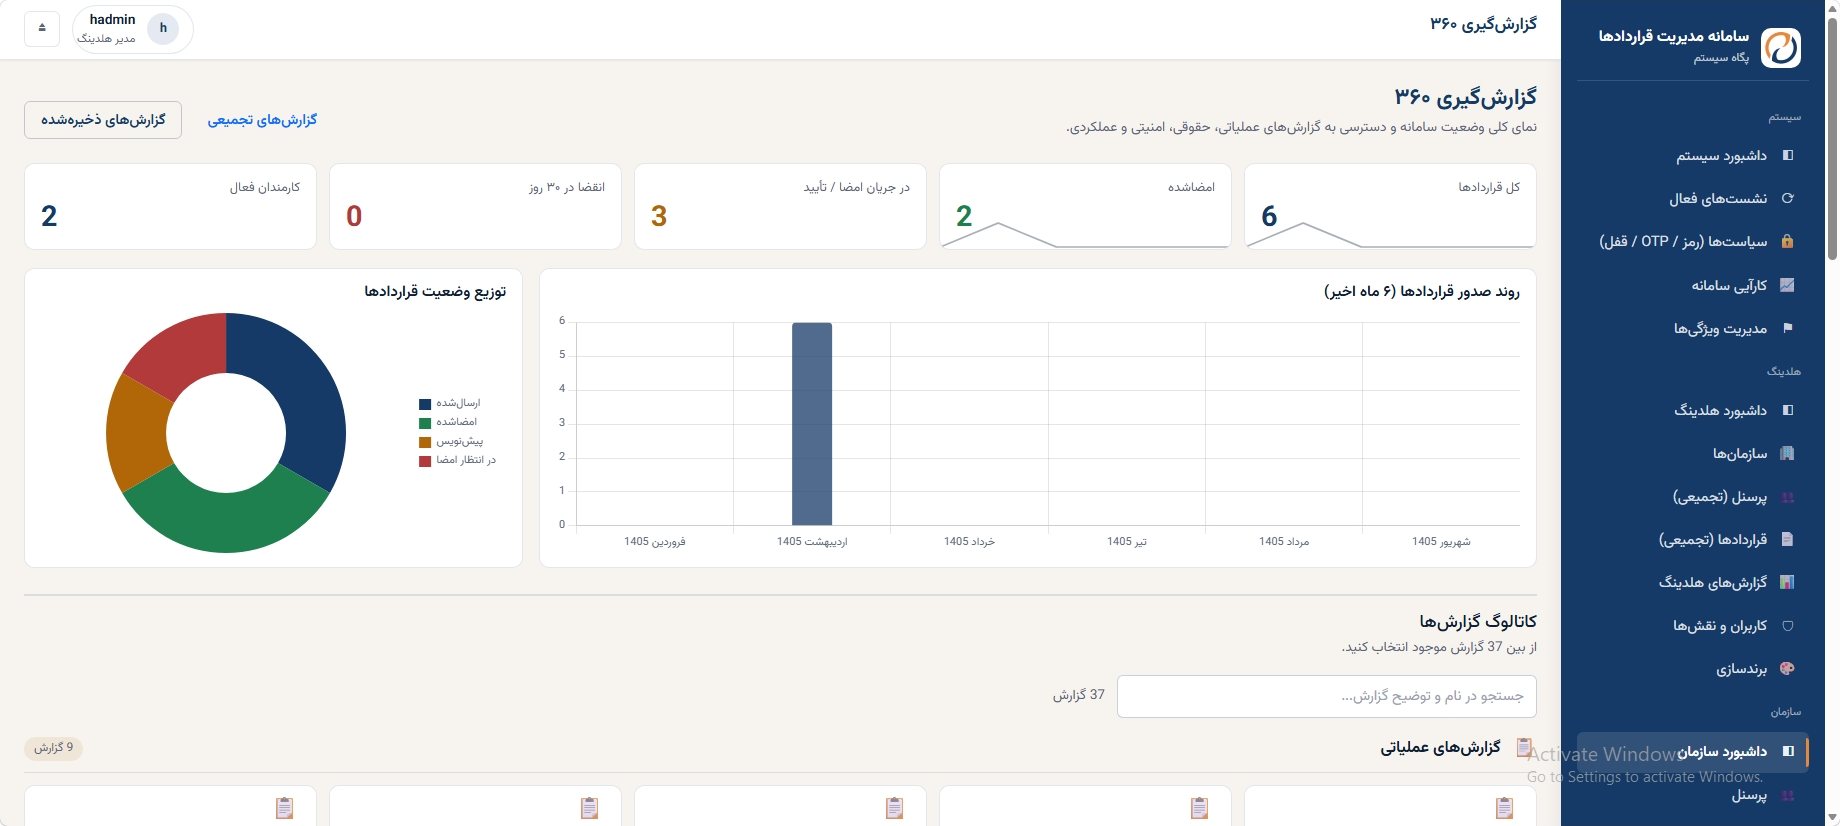Click the building icon for سازمان‌ها
The width and height of the screenshot is (1840, 826).
(x=1788, y=453)
